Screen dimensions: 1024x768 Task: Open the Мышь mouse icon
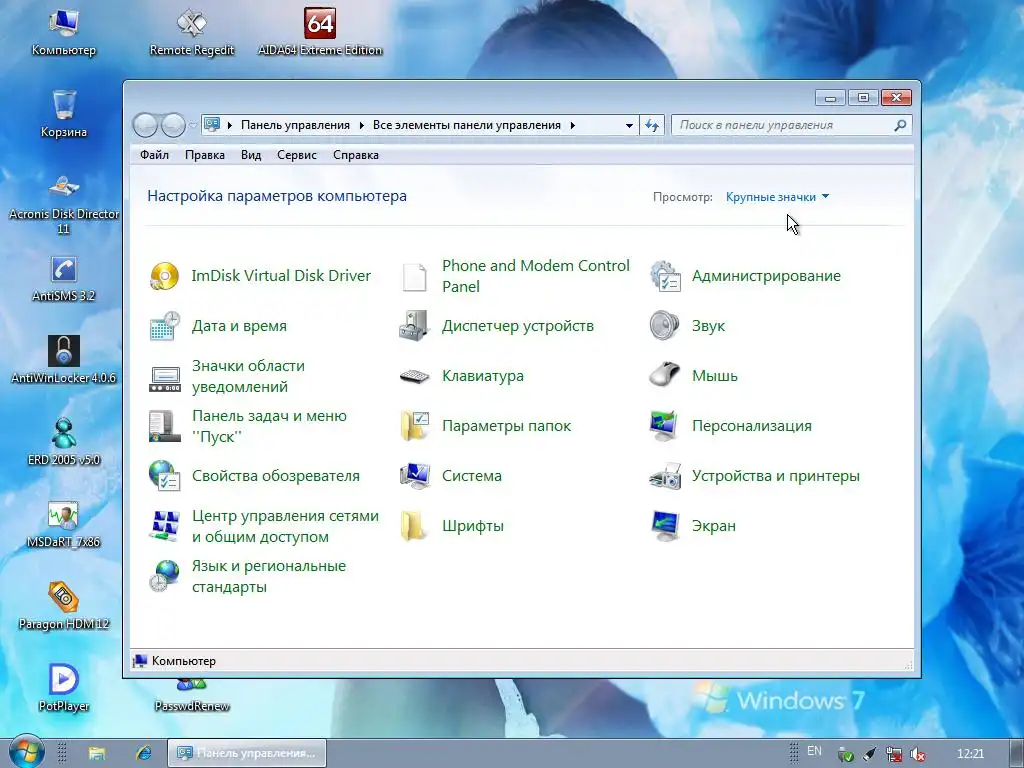665,376
